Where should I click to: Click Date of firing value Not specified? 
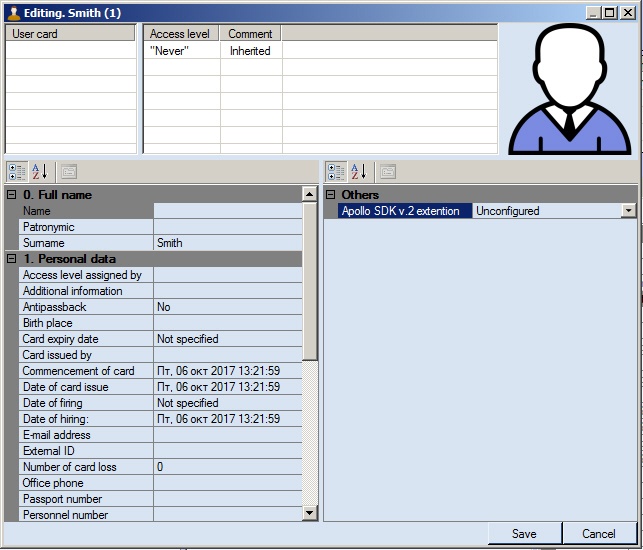pos(228,403)
